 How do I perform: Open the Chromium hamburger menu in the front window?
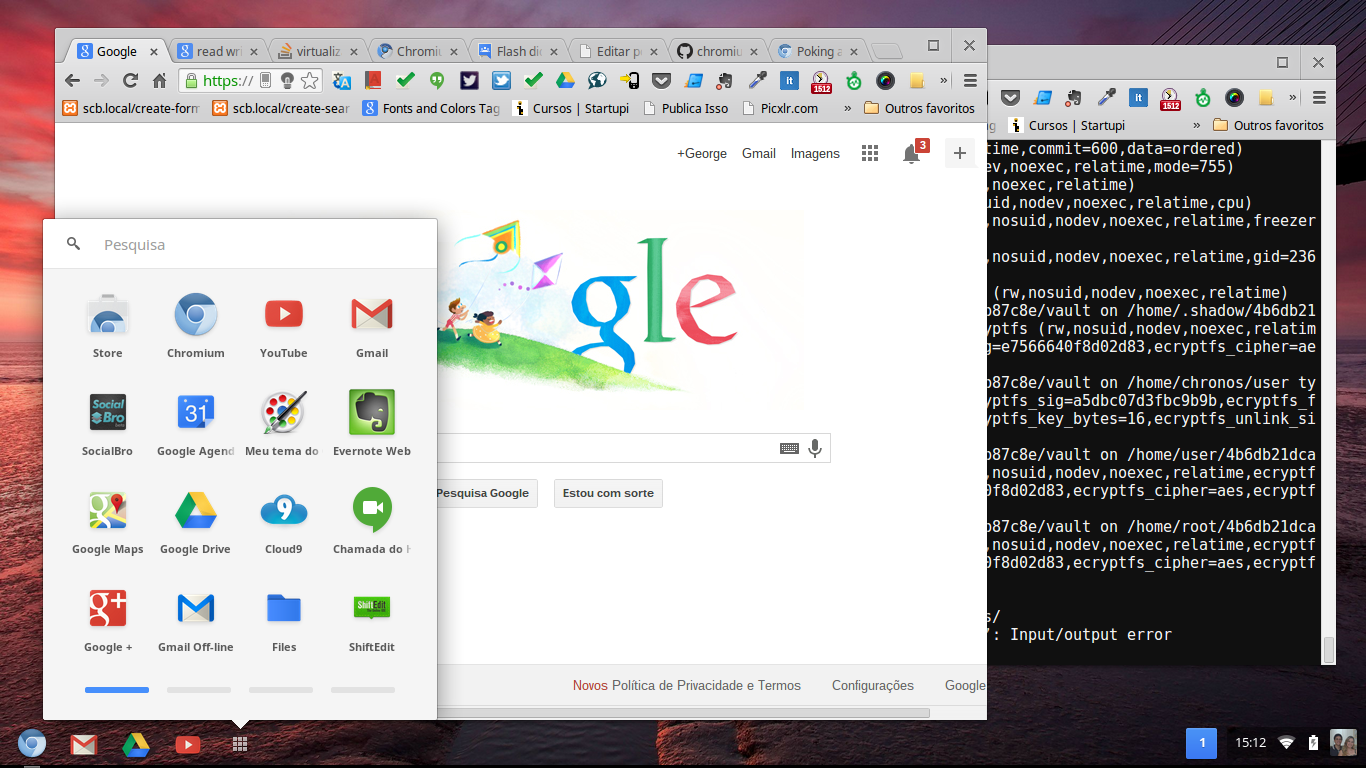970,81
